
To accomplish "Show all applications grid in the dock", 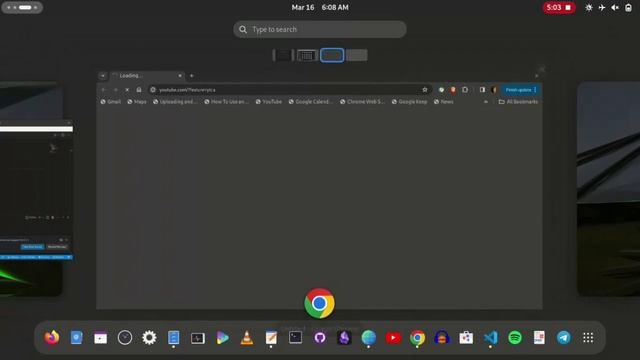I will point(588,338).
